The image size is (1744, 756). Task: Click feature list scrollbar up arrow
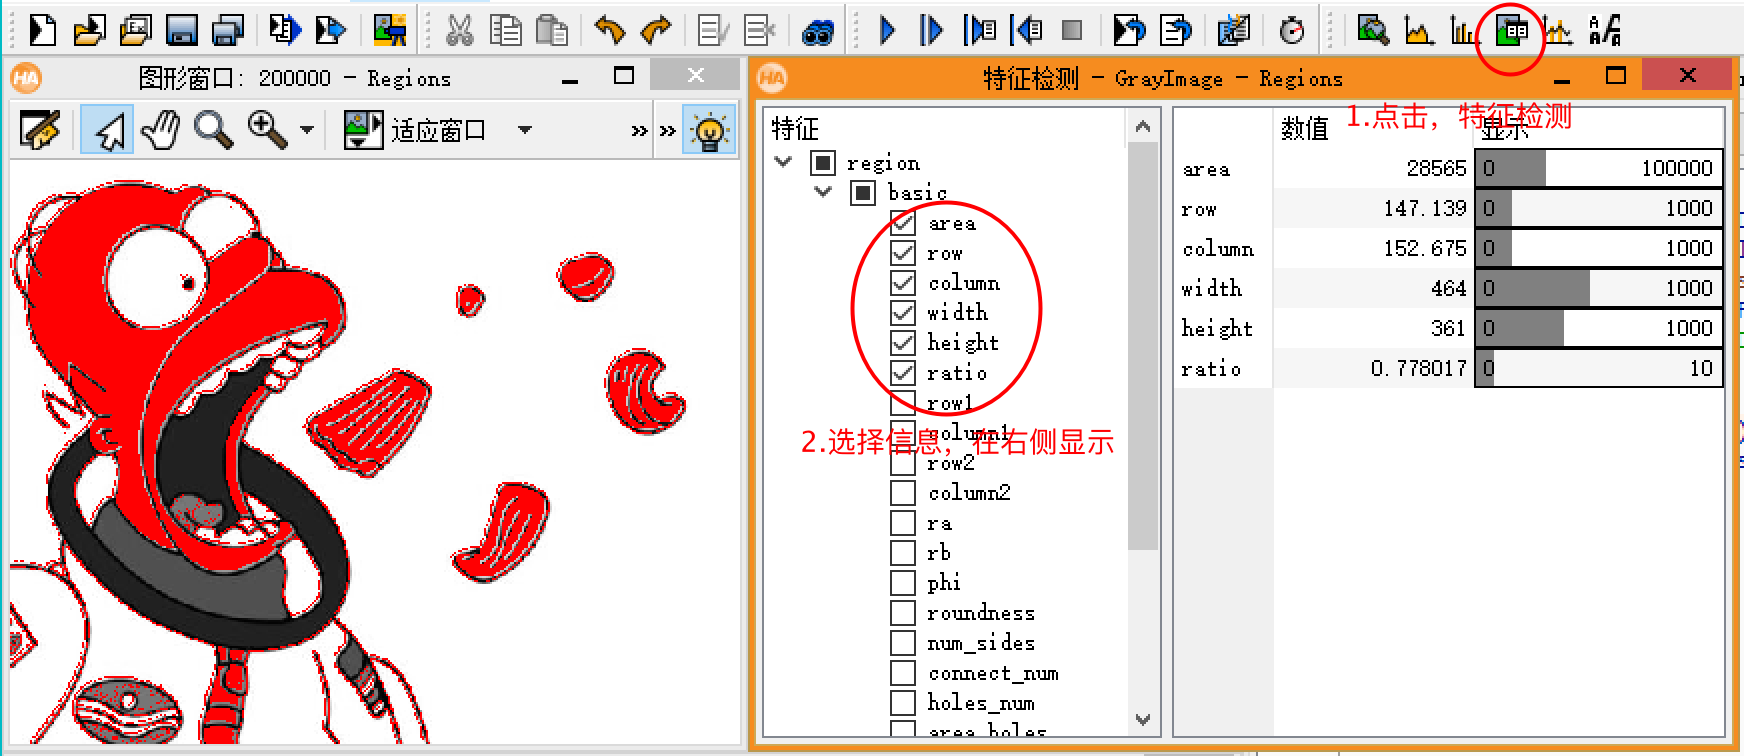pyautogui.click(x=1143, y=127)
